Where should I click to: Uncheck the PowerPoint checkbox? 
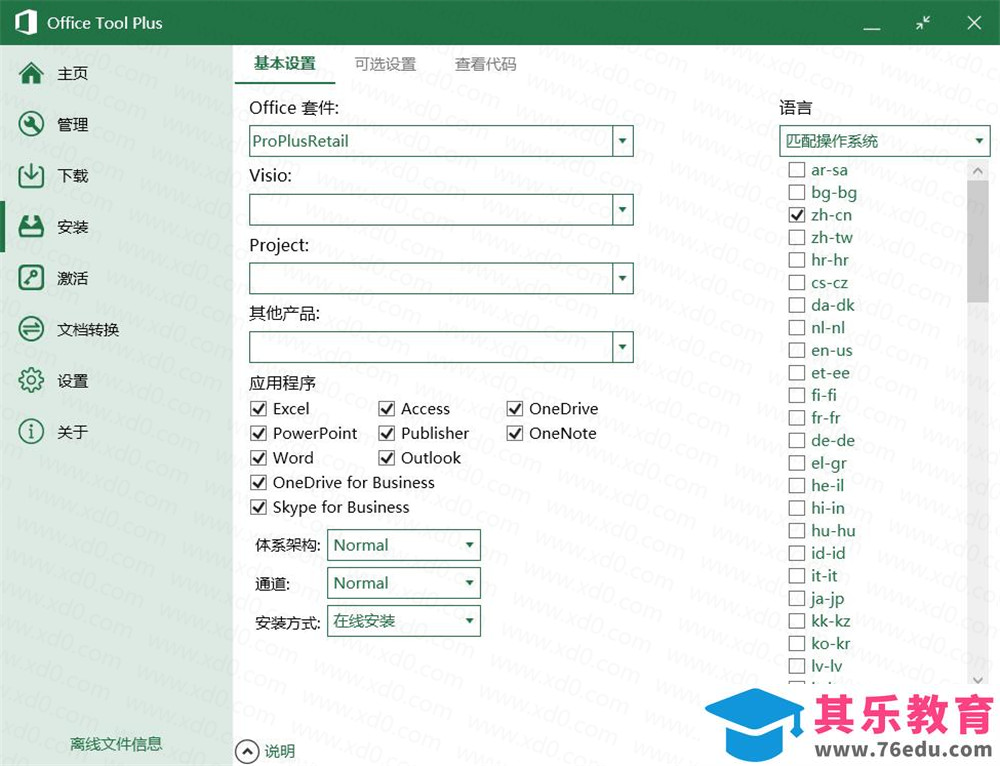point(258,434)
